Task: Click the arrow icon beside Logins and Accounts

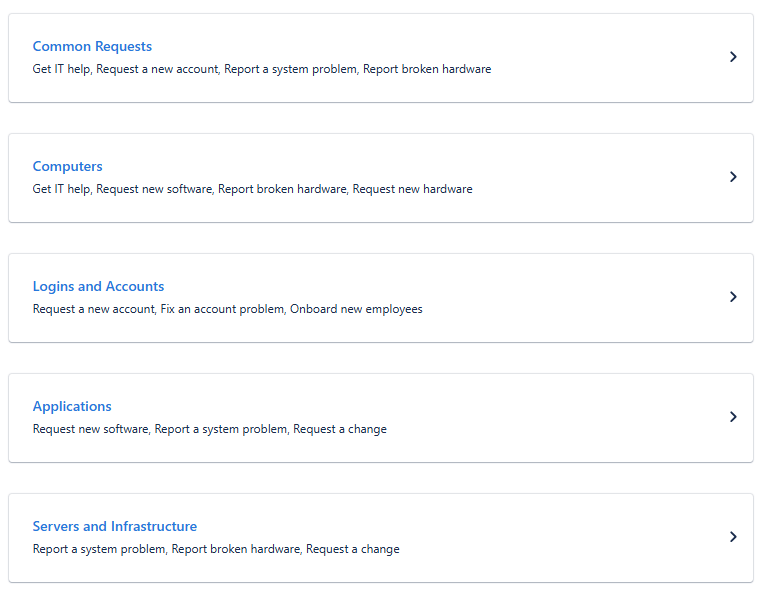Action: [733, 297]
